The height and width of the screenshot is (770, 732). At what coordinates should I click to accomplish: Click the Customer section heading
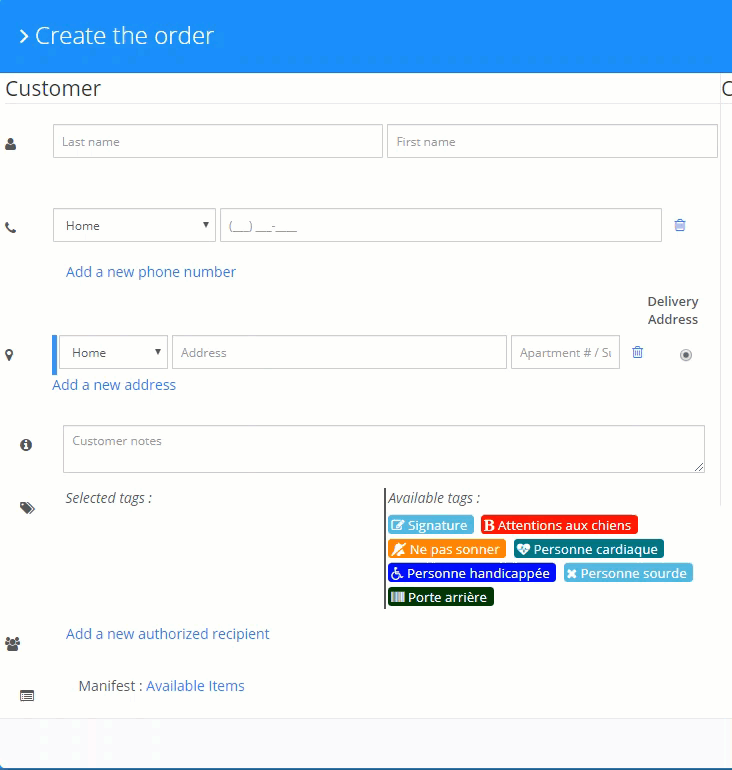(x=53, y=89)
